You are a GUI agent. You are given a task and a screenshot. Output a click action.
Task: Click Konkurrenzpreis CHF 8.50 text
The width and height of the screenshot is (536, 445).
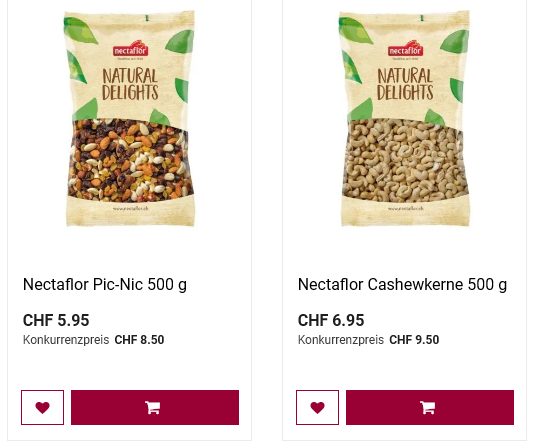93,340
